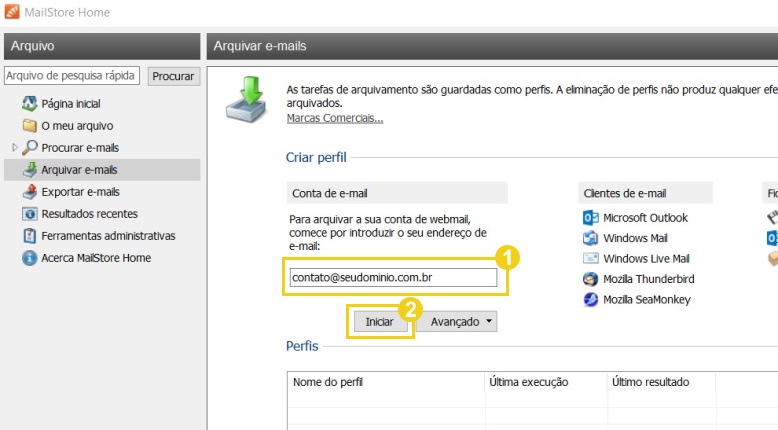Click the email address input field
Viewport: 778px width, 430px height.
pyautogui.click(x=393, y=277)
